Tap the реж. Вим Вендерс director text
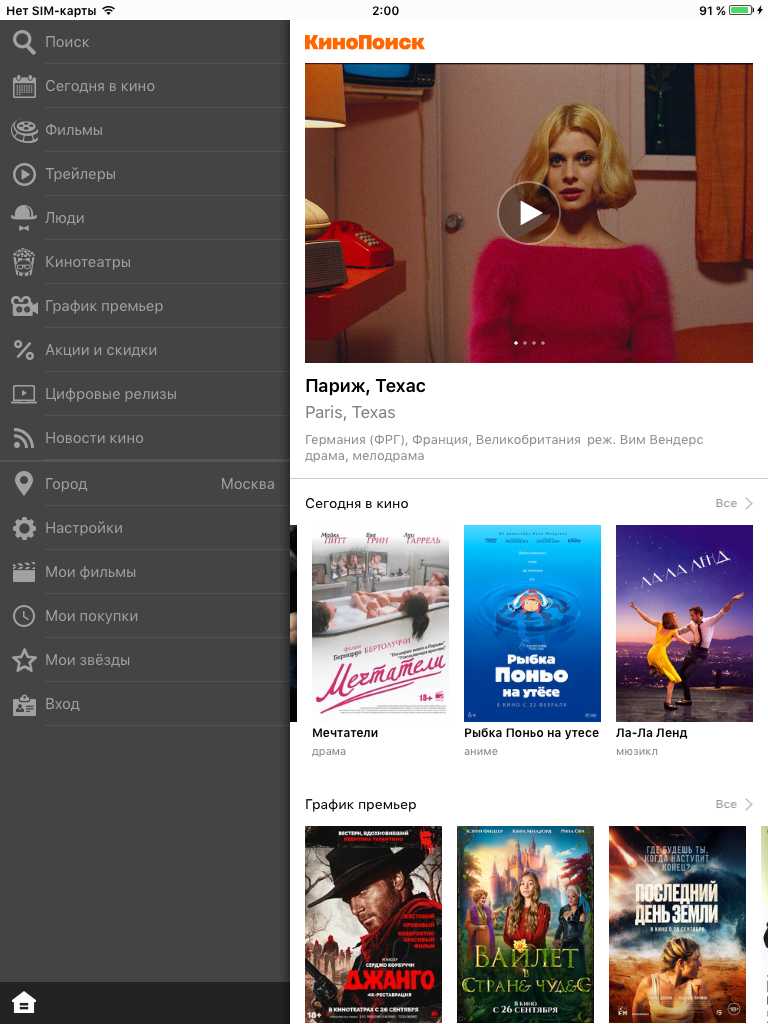The width and height of the screenshot is (768, 1024). pyautogui.click(x=645, y=440)
